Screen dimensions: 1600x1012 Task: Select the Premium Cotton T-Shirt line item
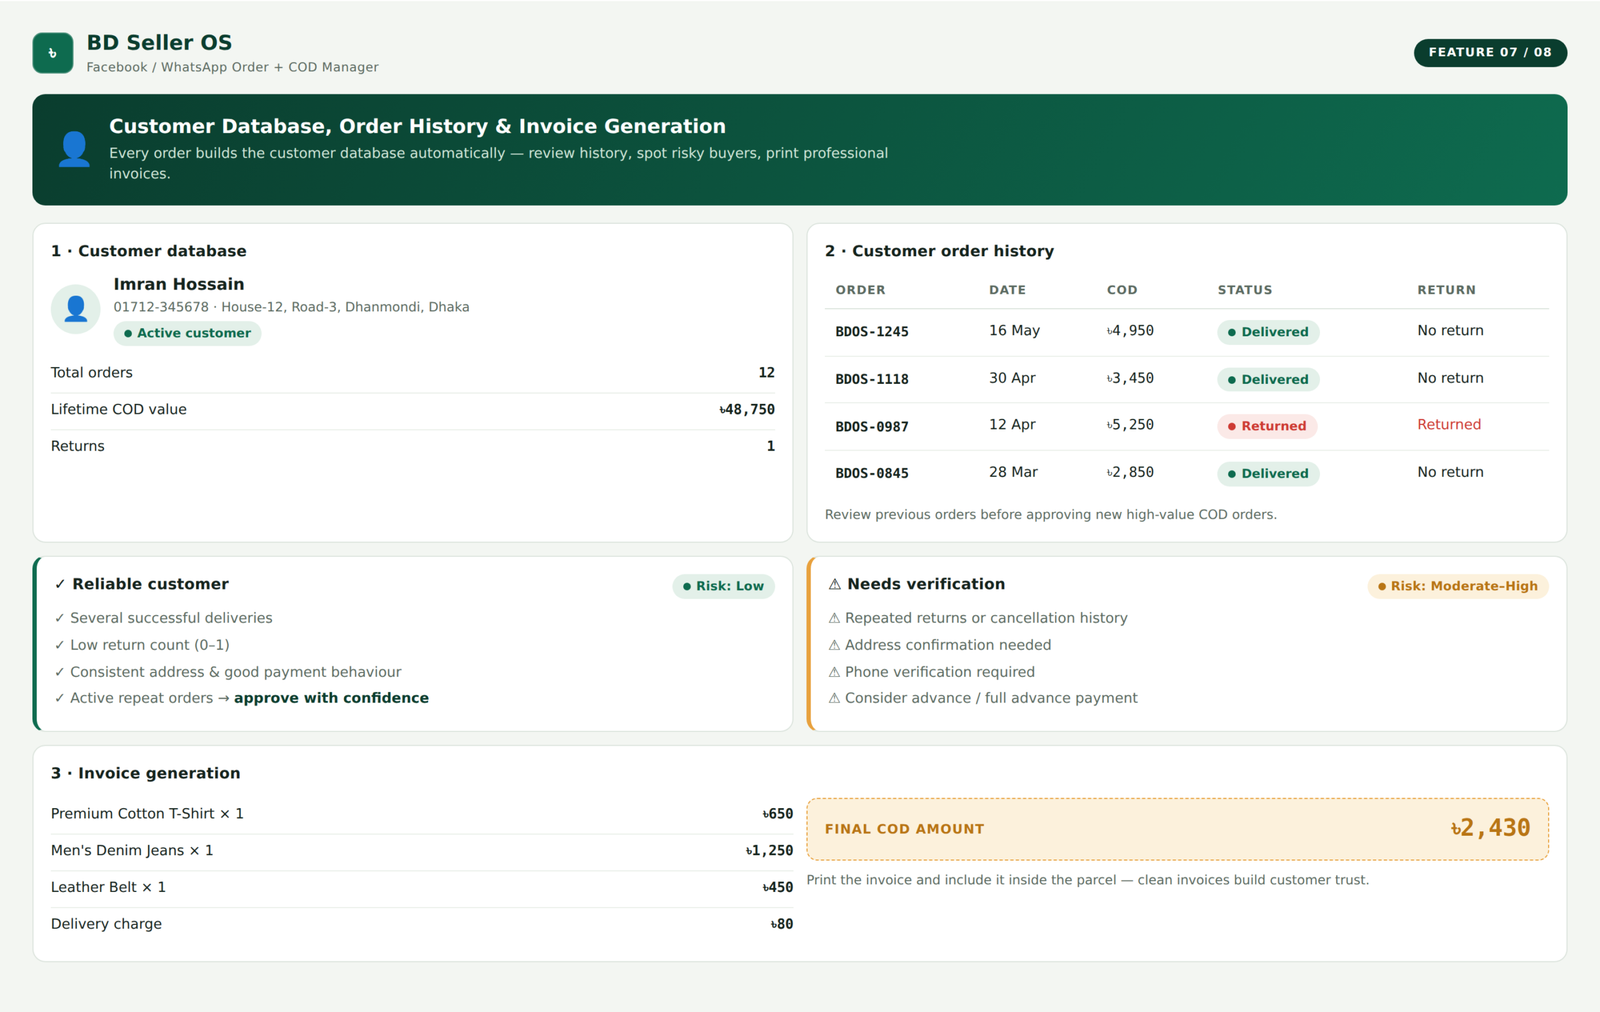422,814
